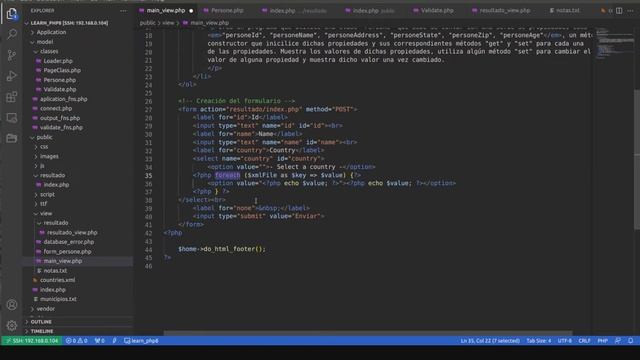Open the editor's more actions ellipsis
The height and width of the screenshot is (360, 640).
[x=630, y=11]
